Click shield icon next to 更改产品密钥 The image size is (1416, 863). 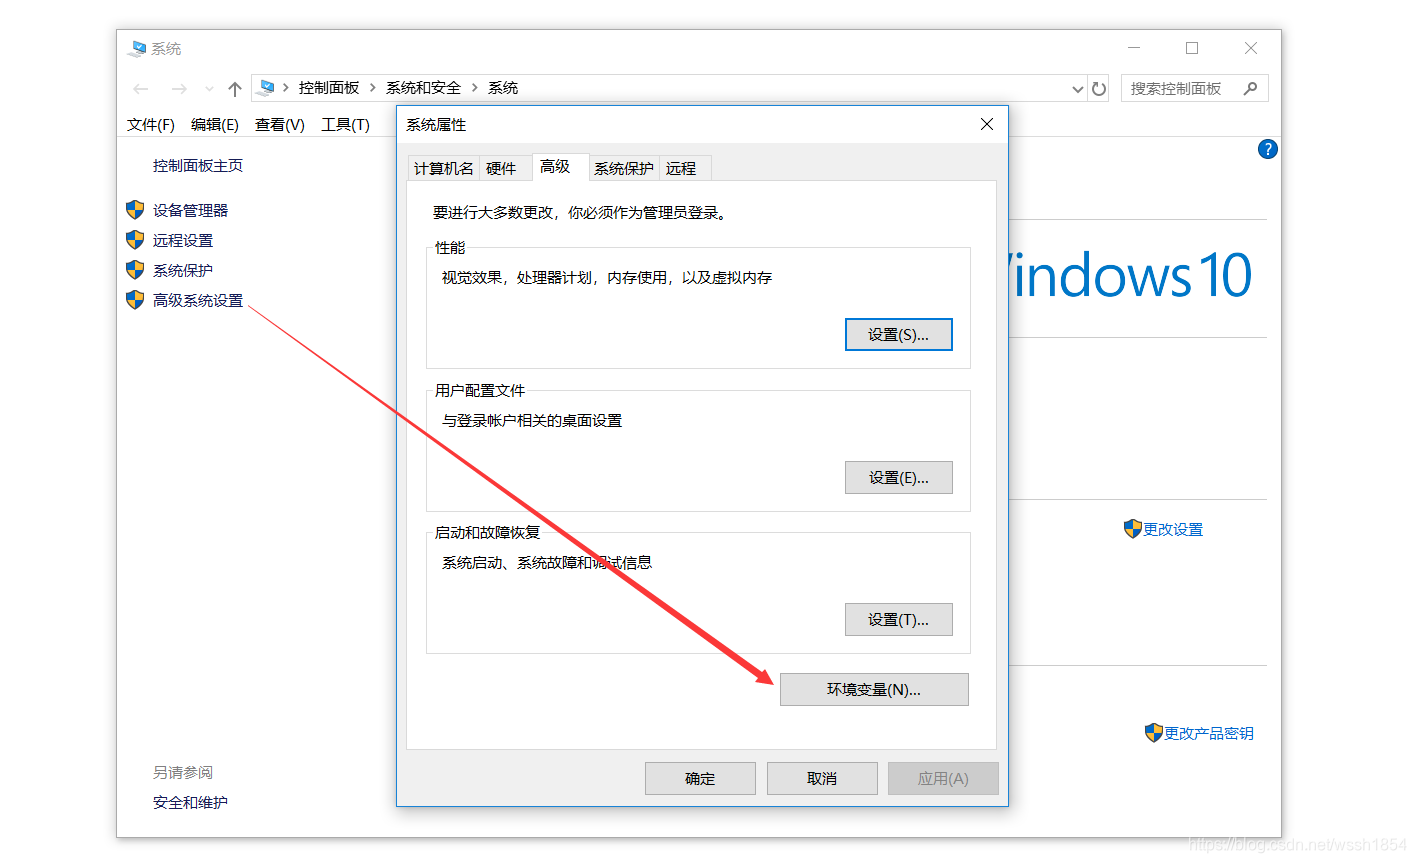click(x=1154, y=733)
